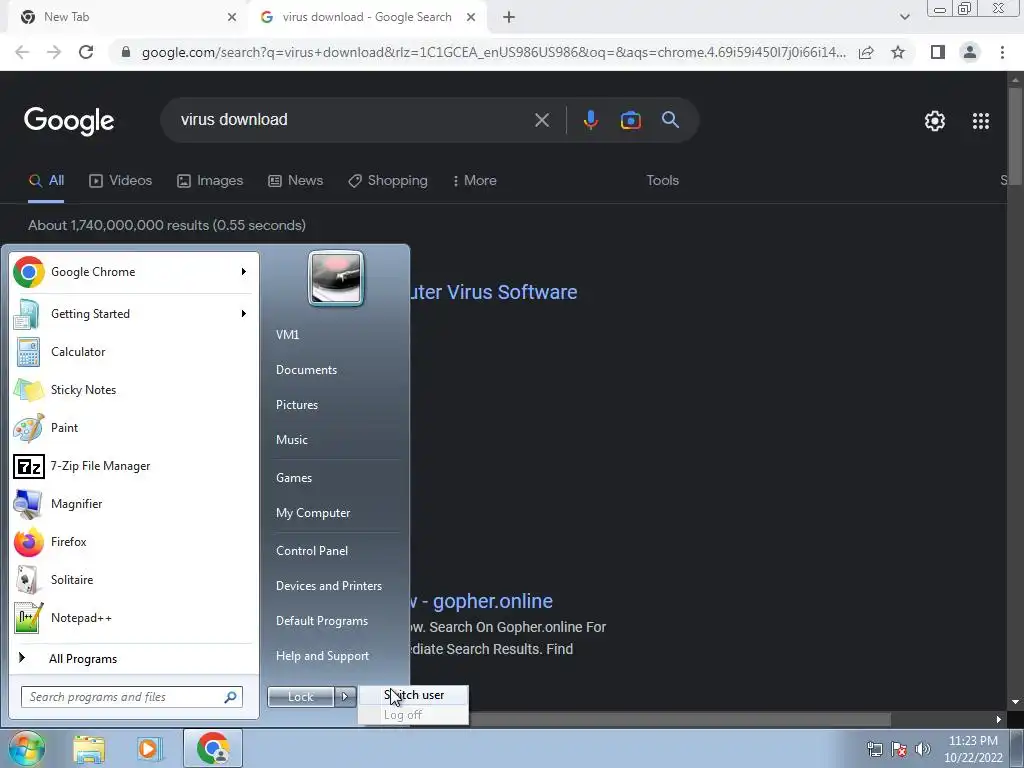Start voice search with microphone
The height and width of the screenshot is (768, 1024).
(x=591, y=120)
